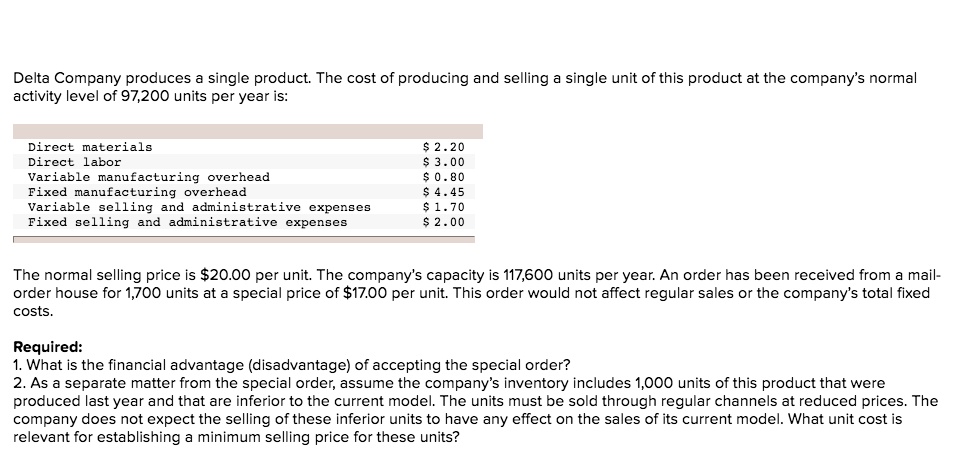Image resolution: width=963 pixels, height=467 pixels.
Task: Click the 'Required:' bold heading
Action: (x=48, y=347)
